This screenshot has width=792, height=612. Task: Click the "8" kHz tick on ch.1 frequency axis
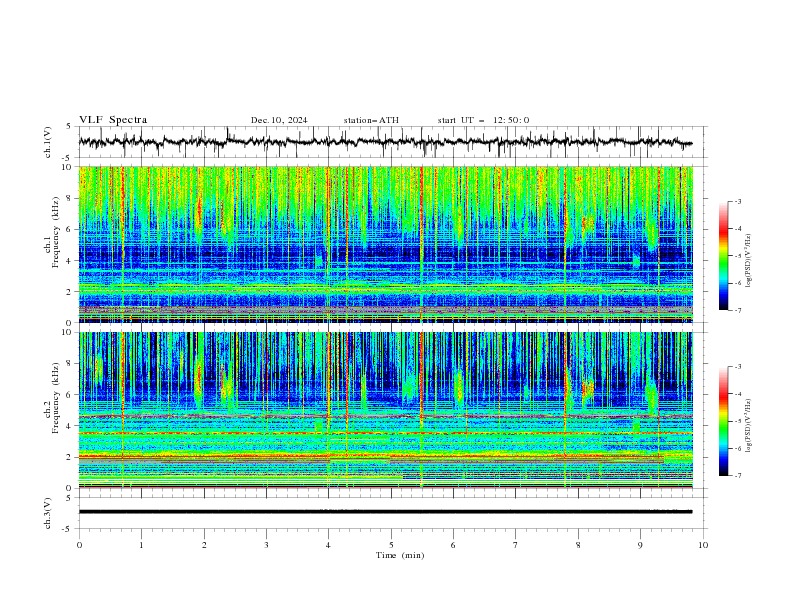click(70, 198)
